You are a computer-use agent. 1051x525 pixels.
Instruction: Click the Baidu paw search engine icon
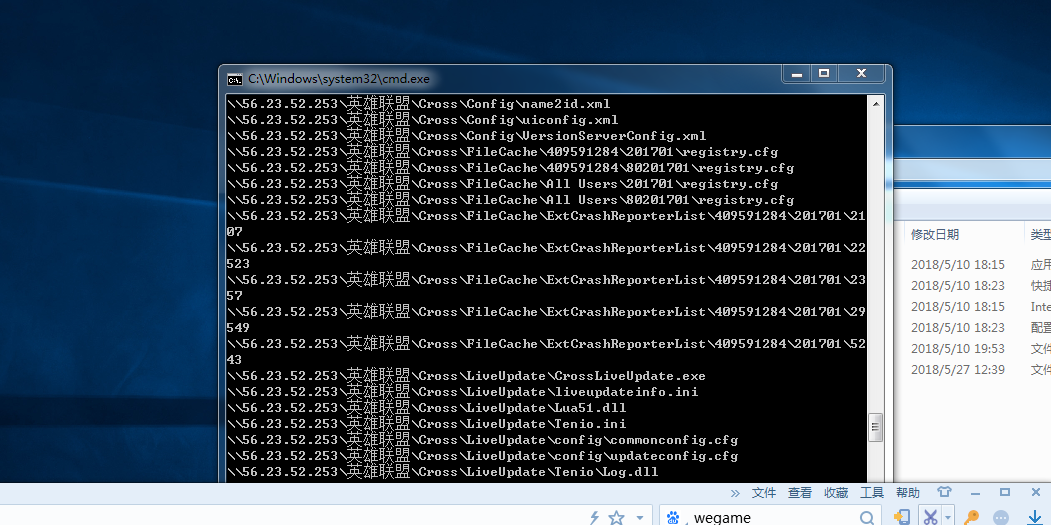(673, 518)
